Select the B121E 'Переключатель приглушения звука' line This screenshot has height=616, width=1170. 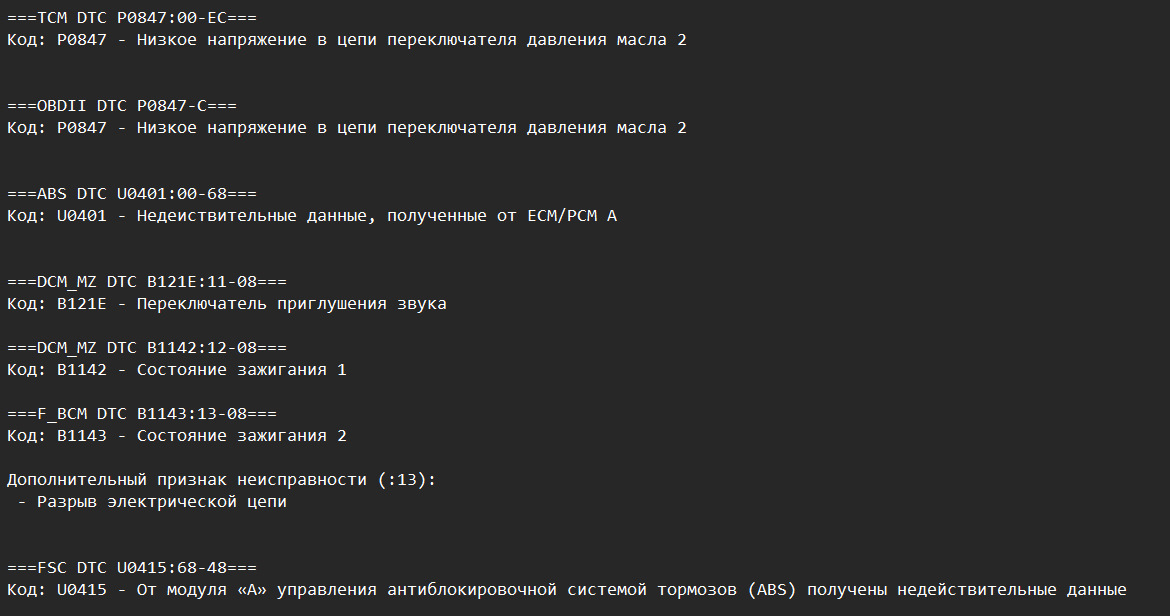pos(226,304)
